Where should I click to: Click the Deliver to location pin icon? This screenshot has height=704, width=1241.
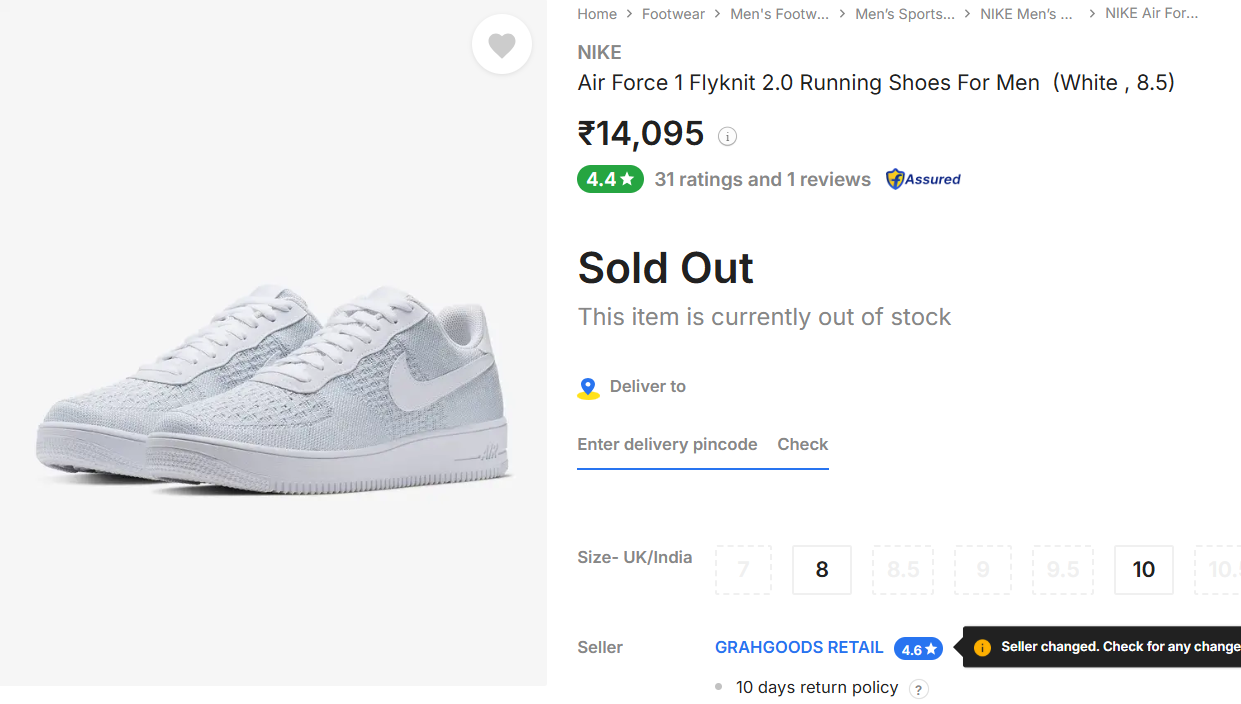pos(588,388)
